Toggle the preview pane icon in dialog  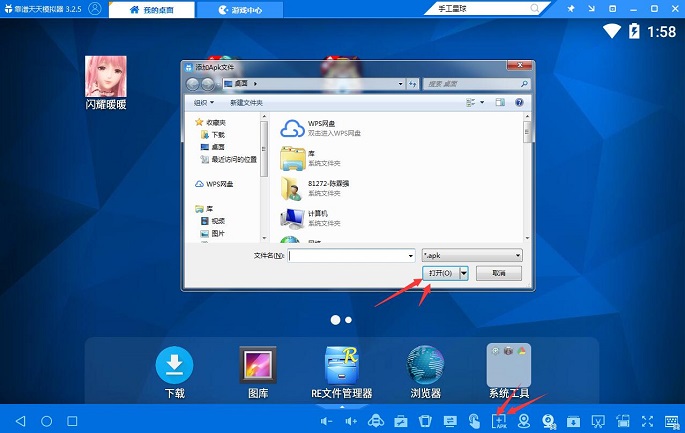coord(500,102)
